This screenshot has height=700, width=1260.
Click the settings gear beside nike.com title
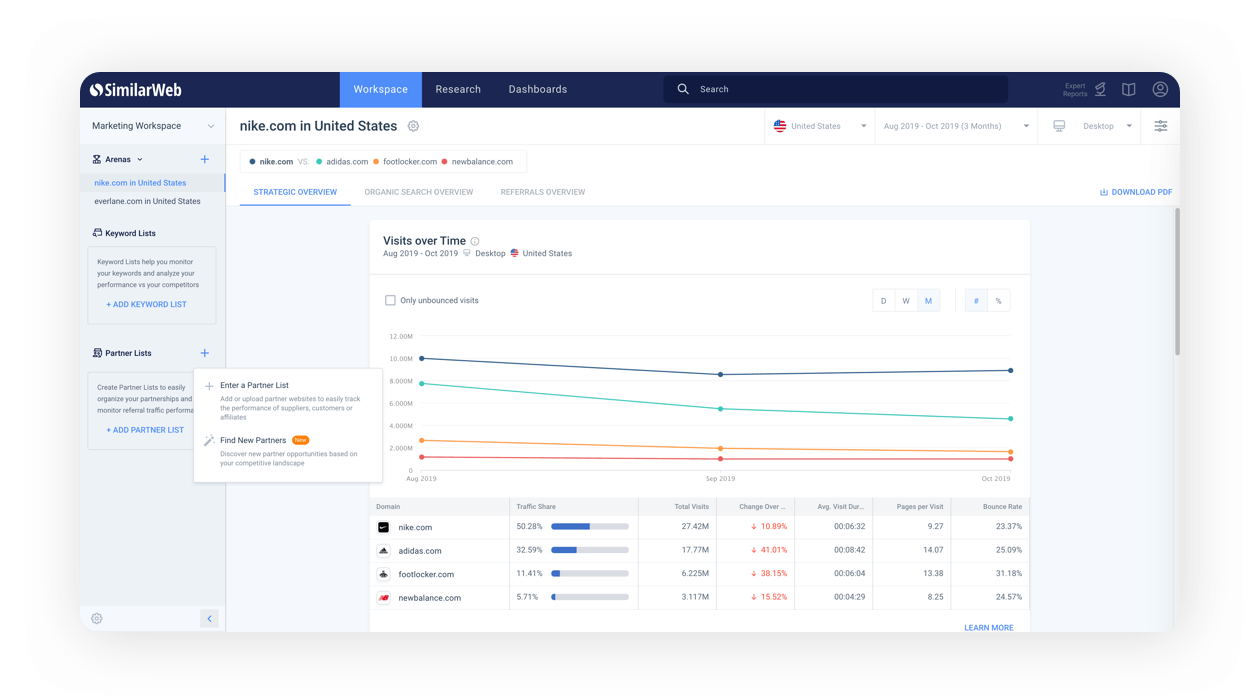(x=413, y=126)
